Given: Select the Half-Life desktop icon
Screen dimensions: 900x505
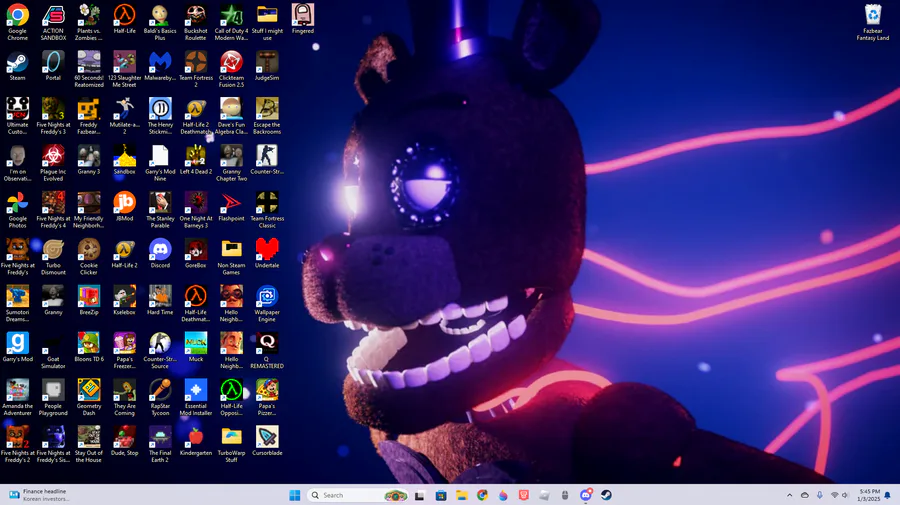Looking at the screenshot, I should coord(124,16).
